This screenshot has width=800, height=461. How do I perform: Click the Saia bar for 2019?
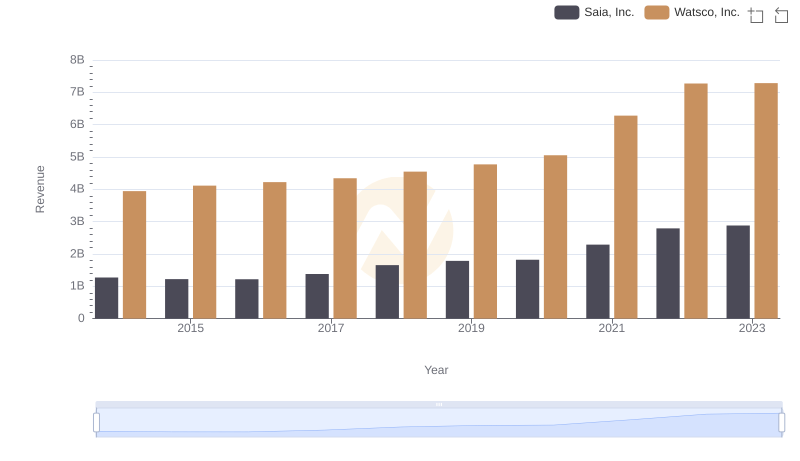click(457, 290)
